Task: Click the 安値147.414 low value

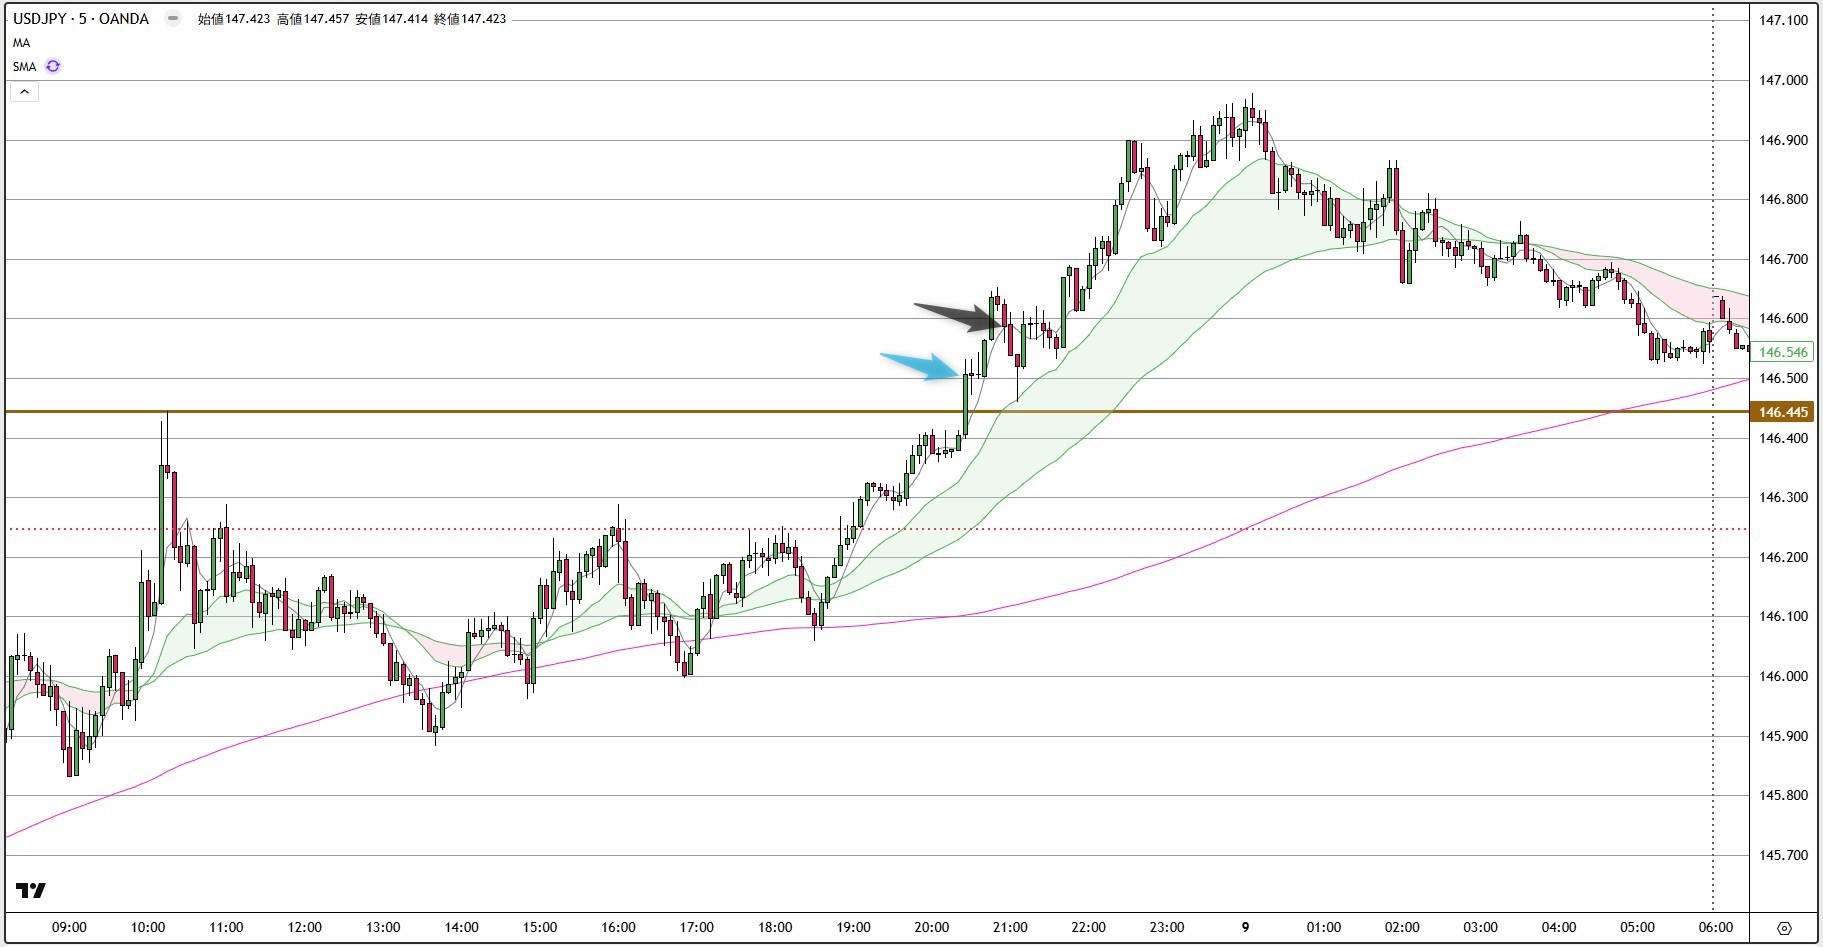Action: tap(391, 19)
